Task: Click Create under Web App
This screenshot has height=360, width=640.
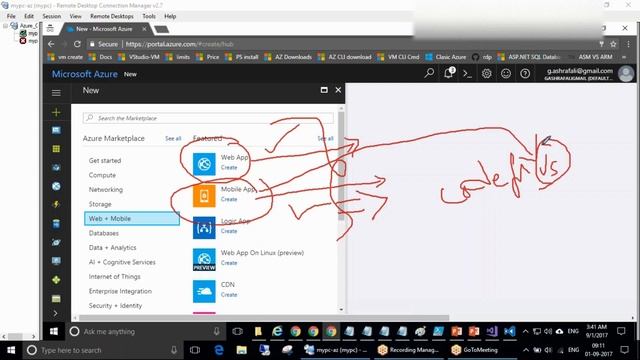Action: [229, 167]
